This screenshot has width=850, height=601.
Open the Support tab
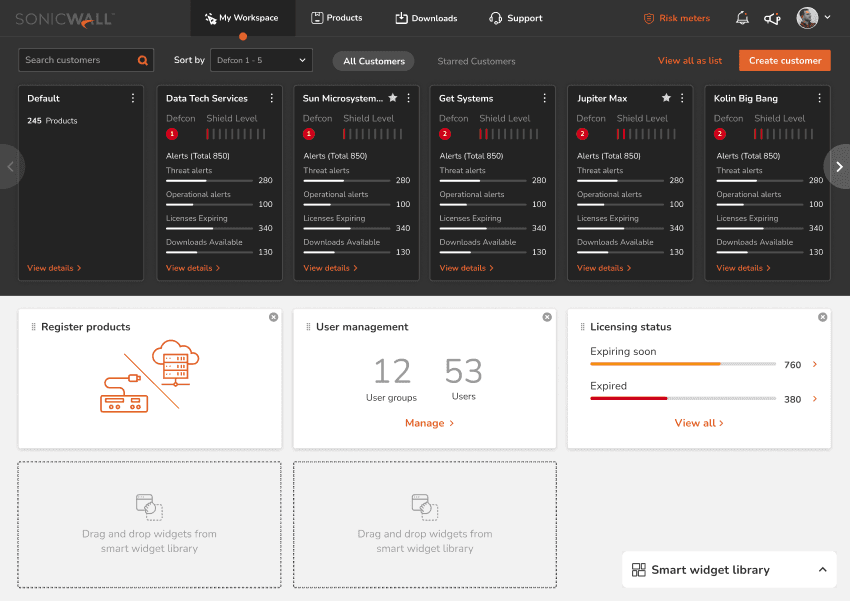(x=516, y=18)
